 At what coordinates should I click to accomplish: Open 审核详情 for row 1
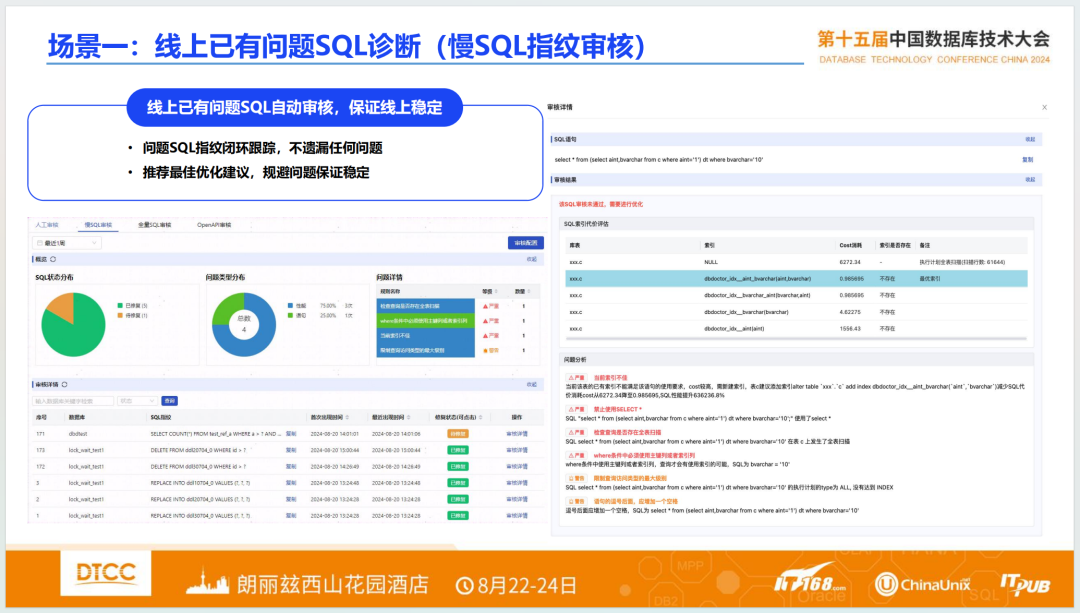pyautogui.click(x=517, y=516)
